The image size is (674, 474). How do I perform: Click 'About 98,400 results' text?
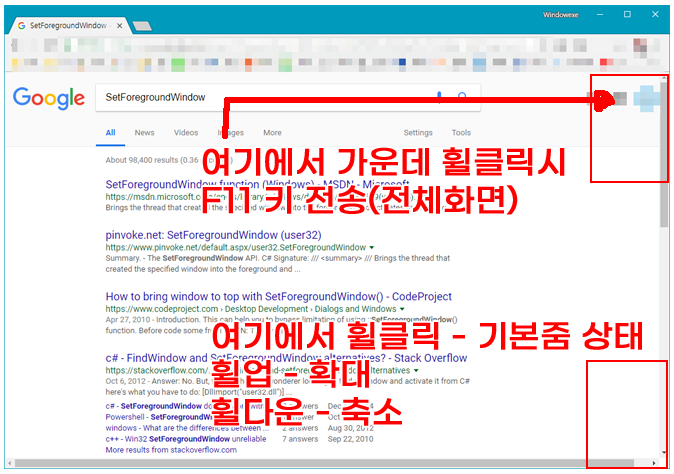tap(142, 160)
